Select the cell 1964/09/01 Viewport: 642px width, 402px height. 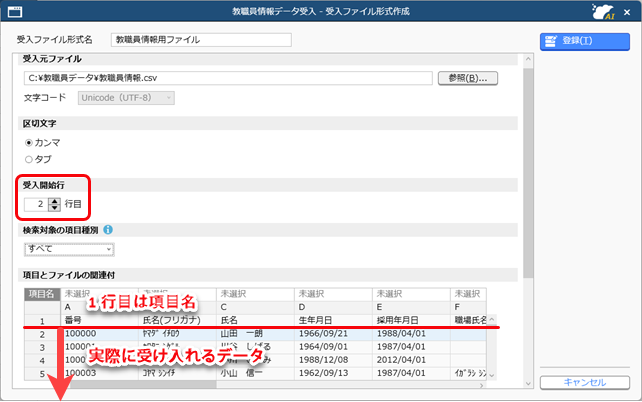(333, 347)
